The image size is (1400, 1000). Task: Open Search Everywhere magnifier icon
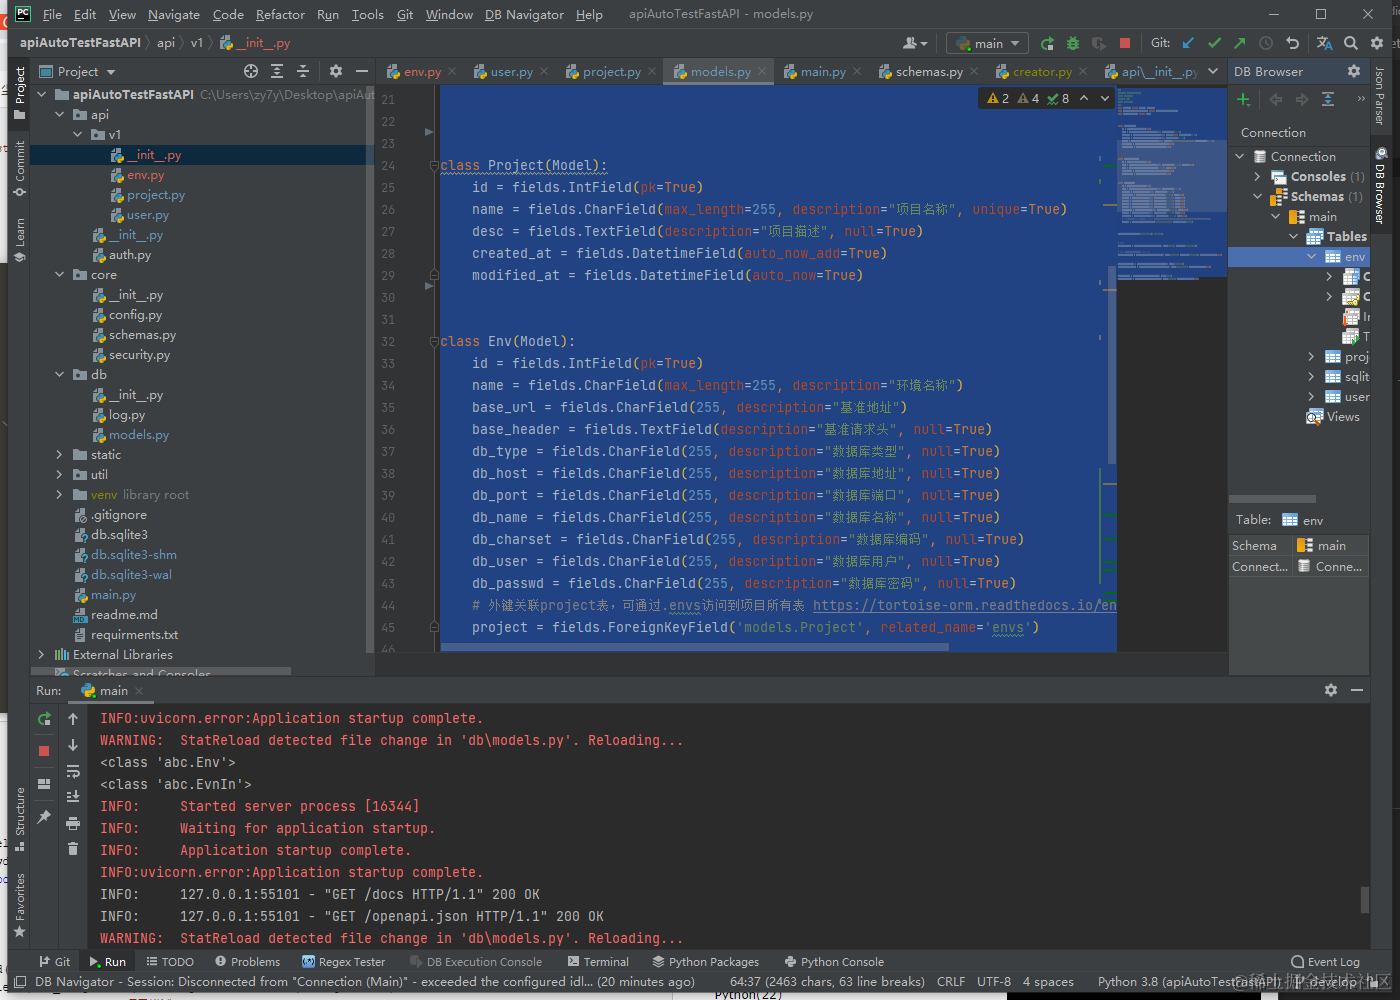coord(1351,43)
